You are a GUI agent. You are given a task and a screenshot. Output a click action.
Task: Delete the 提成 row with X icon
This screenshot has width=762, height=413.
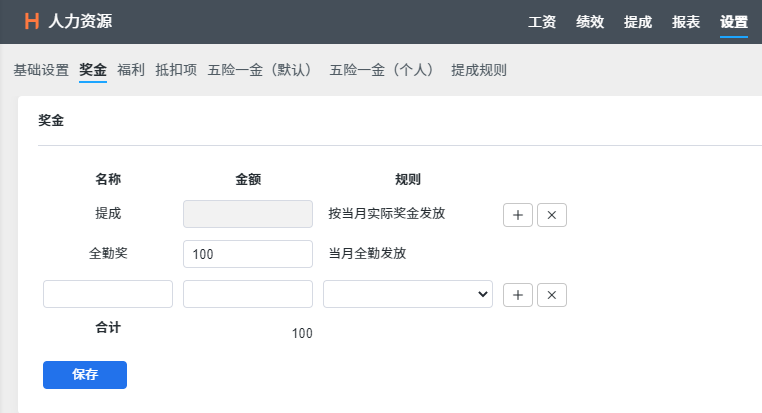[x=552, y=214]
